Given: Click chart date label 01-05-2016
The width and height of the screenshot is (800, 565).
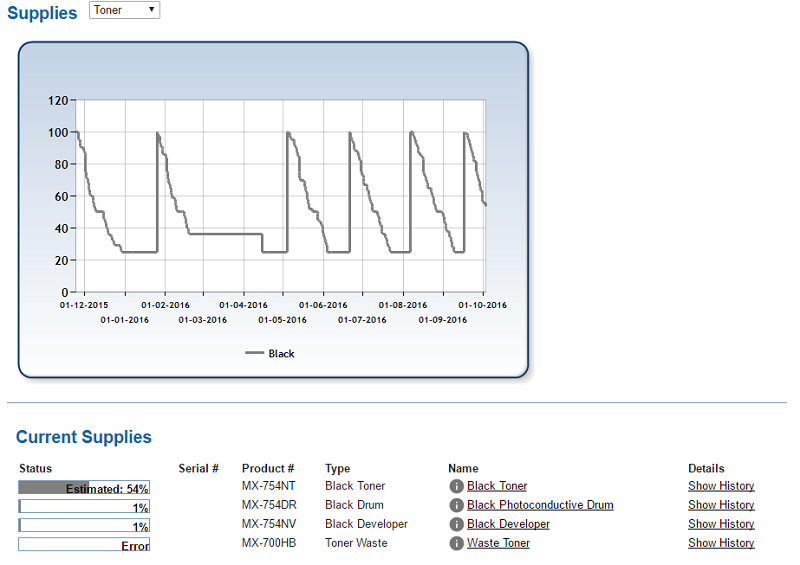Looking at the screenshot, I should click(x=282, y=320).
